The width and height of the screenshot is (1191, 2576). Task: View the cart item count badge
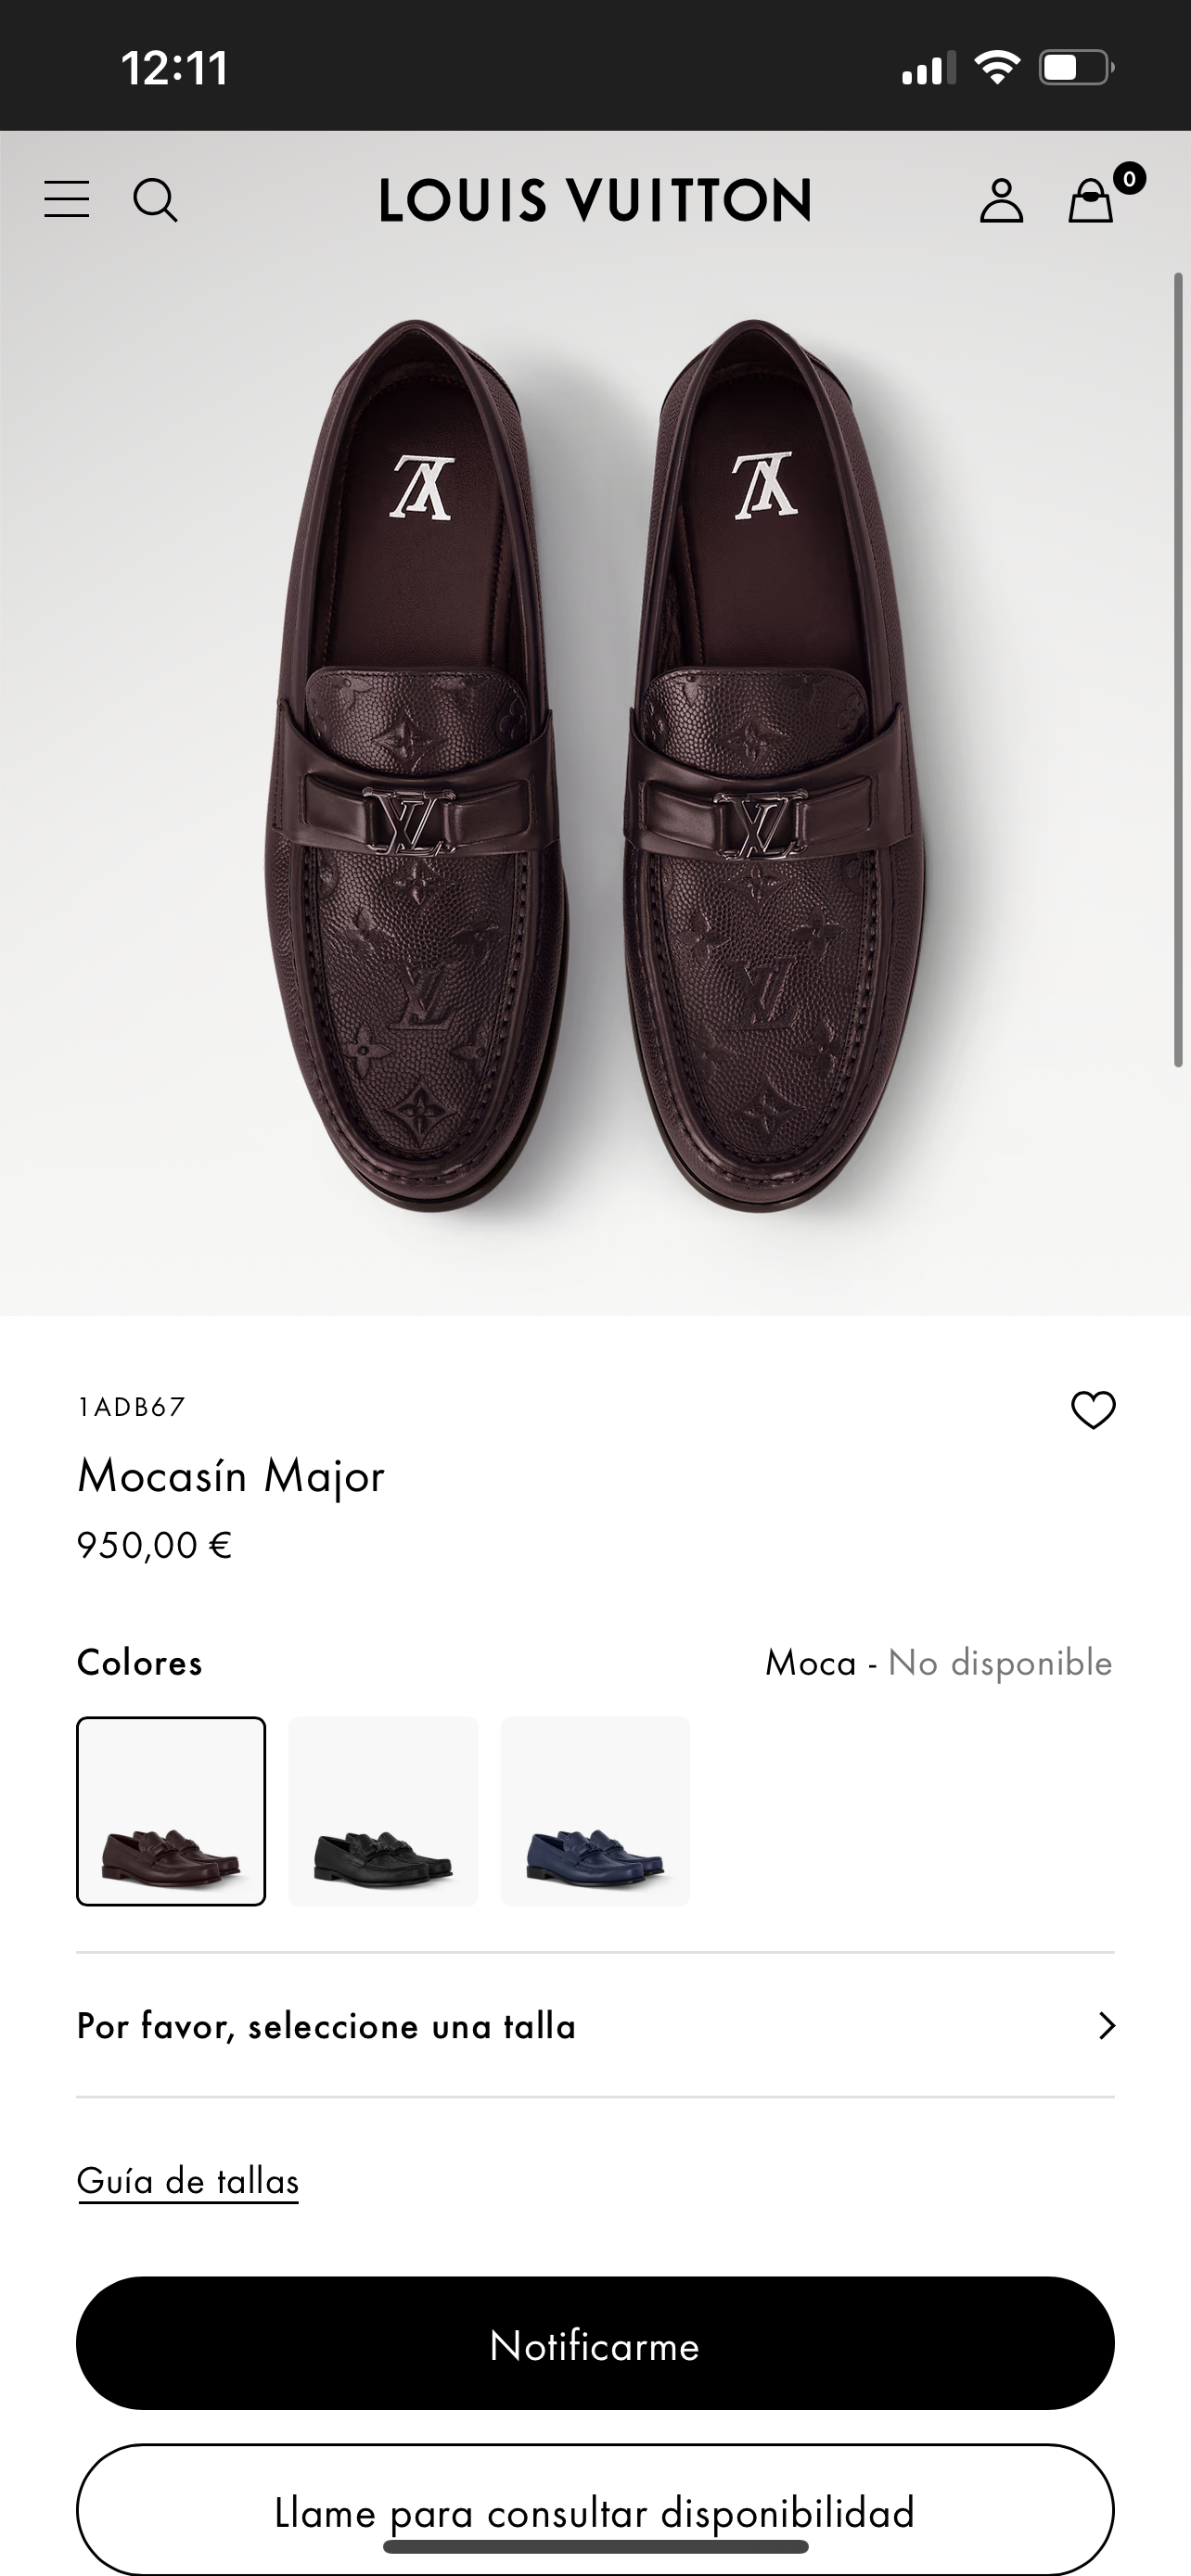[x=1128, y=178]
